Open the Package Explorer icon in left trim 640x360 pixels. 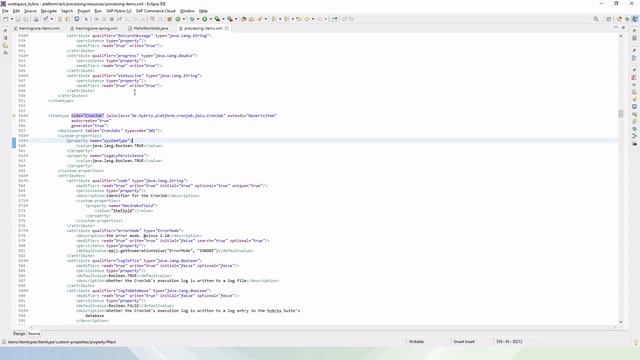tap(5, 38)
